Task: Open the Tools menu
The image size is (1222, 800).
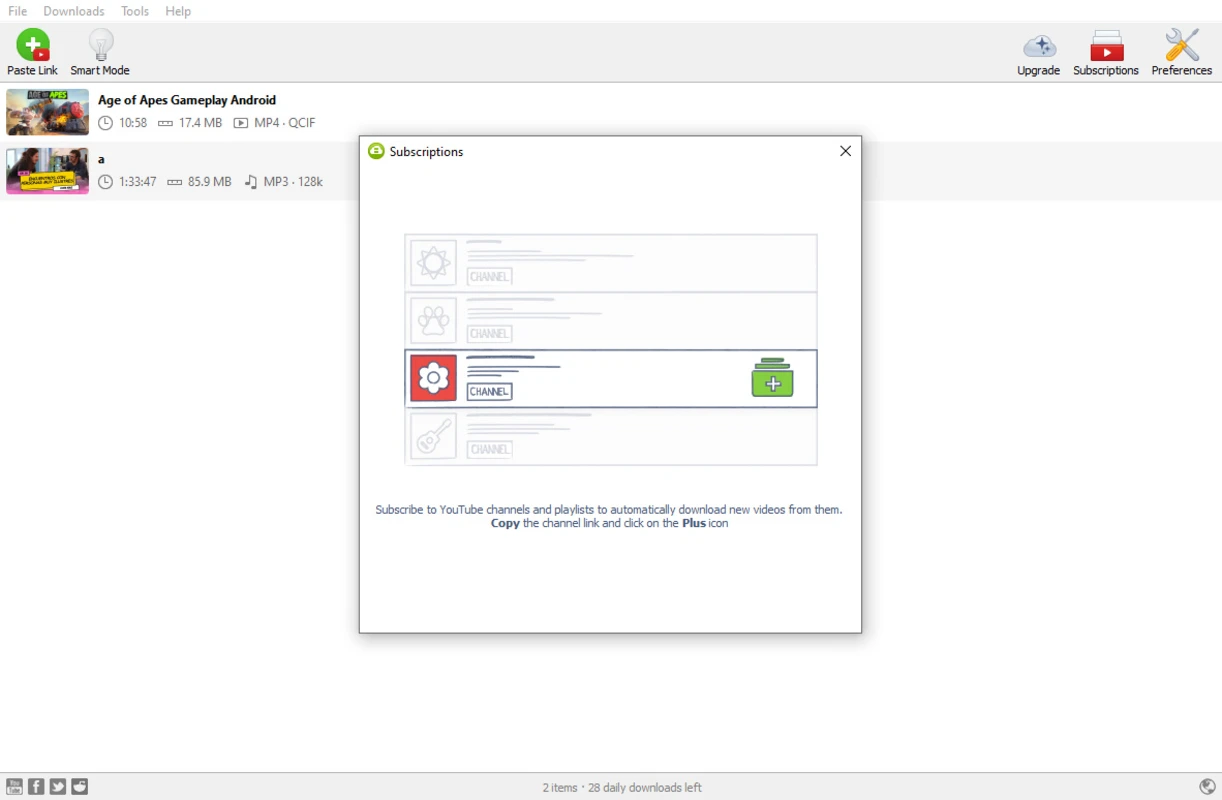Action: click(135, 11)
